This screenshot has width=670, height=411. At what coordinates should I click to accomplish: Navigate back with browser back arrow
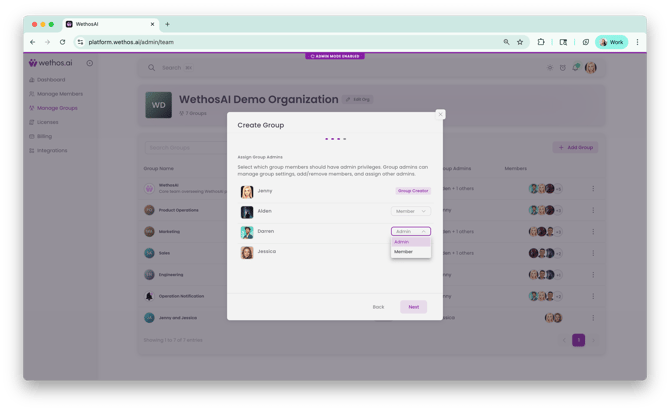pos(32,42)
